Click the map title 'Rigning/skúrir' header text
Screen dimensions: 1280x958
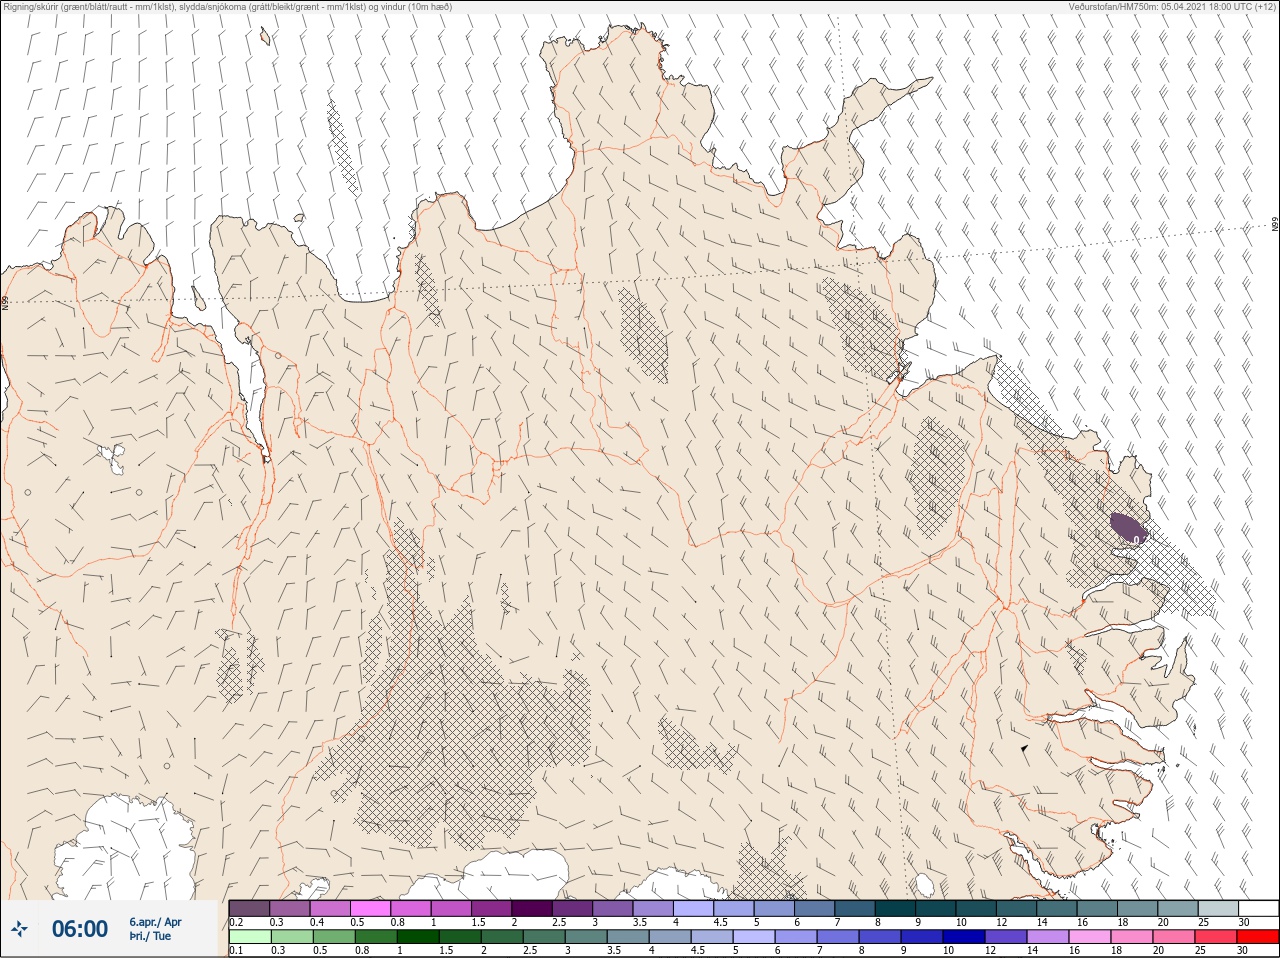pyautogui.click(x=31, y=7)
